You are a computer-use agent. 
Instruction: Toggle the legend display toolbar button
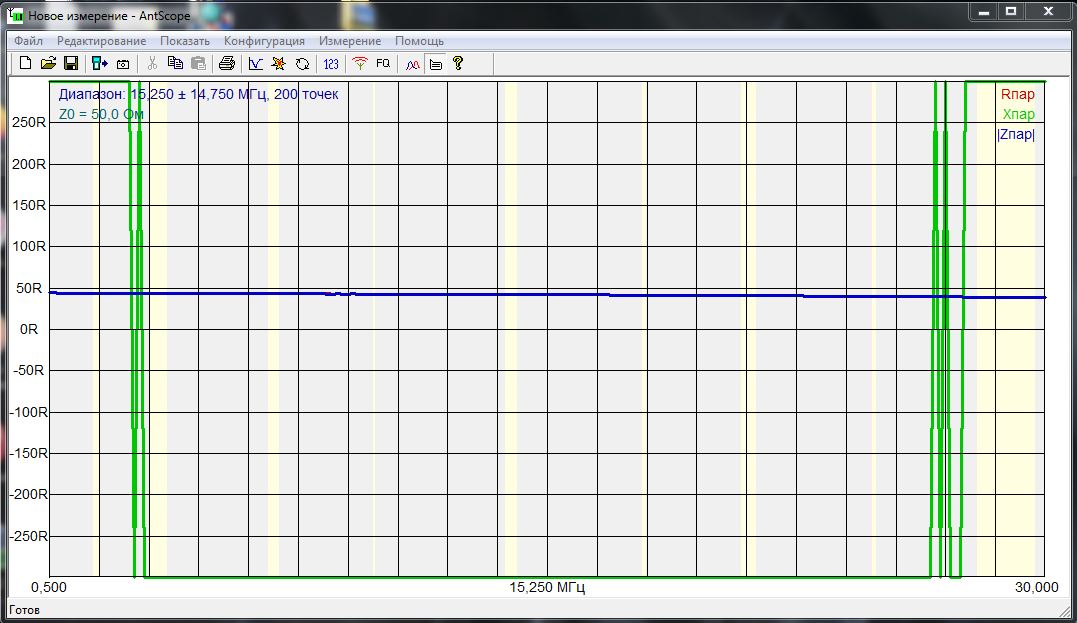(x=435, y=64)
